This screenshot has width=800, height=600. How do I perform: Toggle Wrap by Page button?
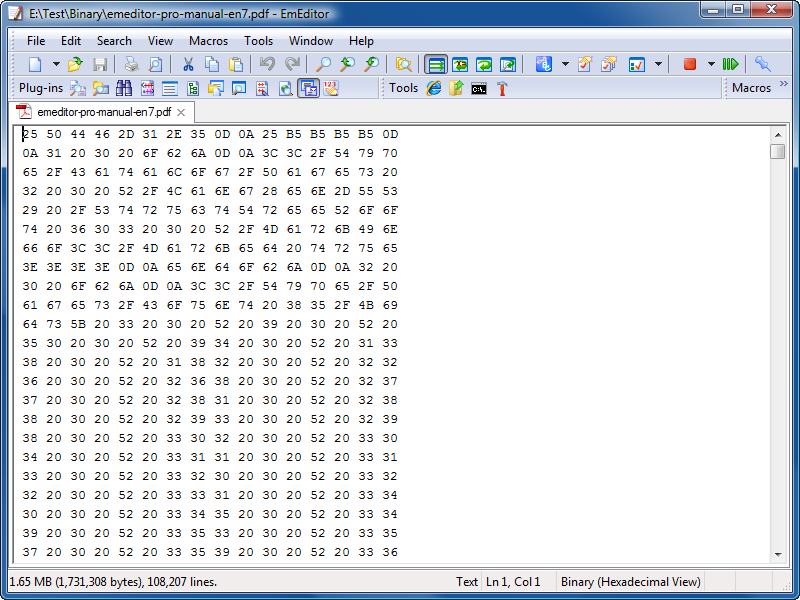[508, 64]
